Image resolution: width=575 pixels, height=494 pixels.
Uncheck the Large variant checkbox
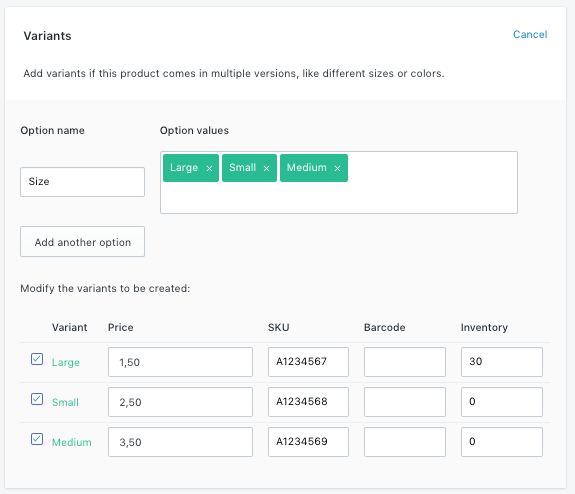click(37, 359)
